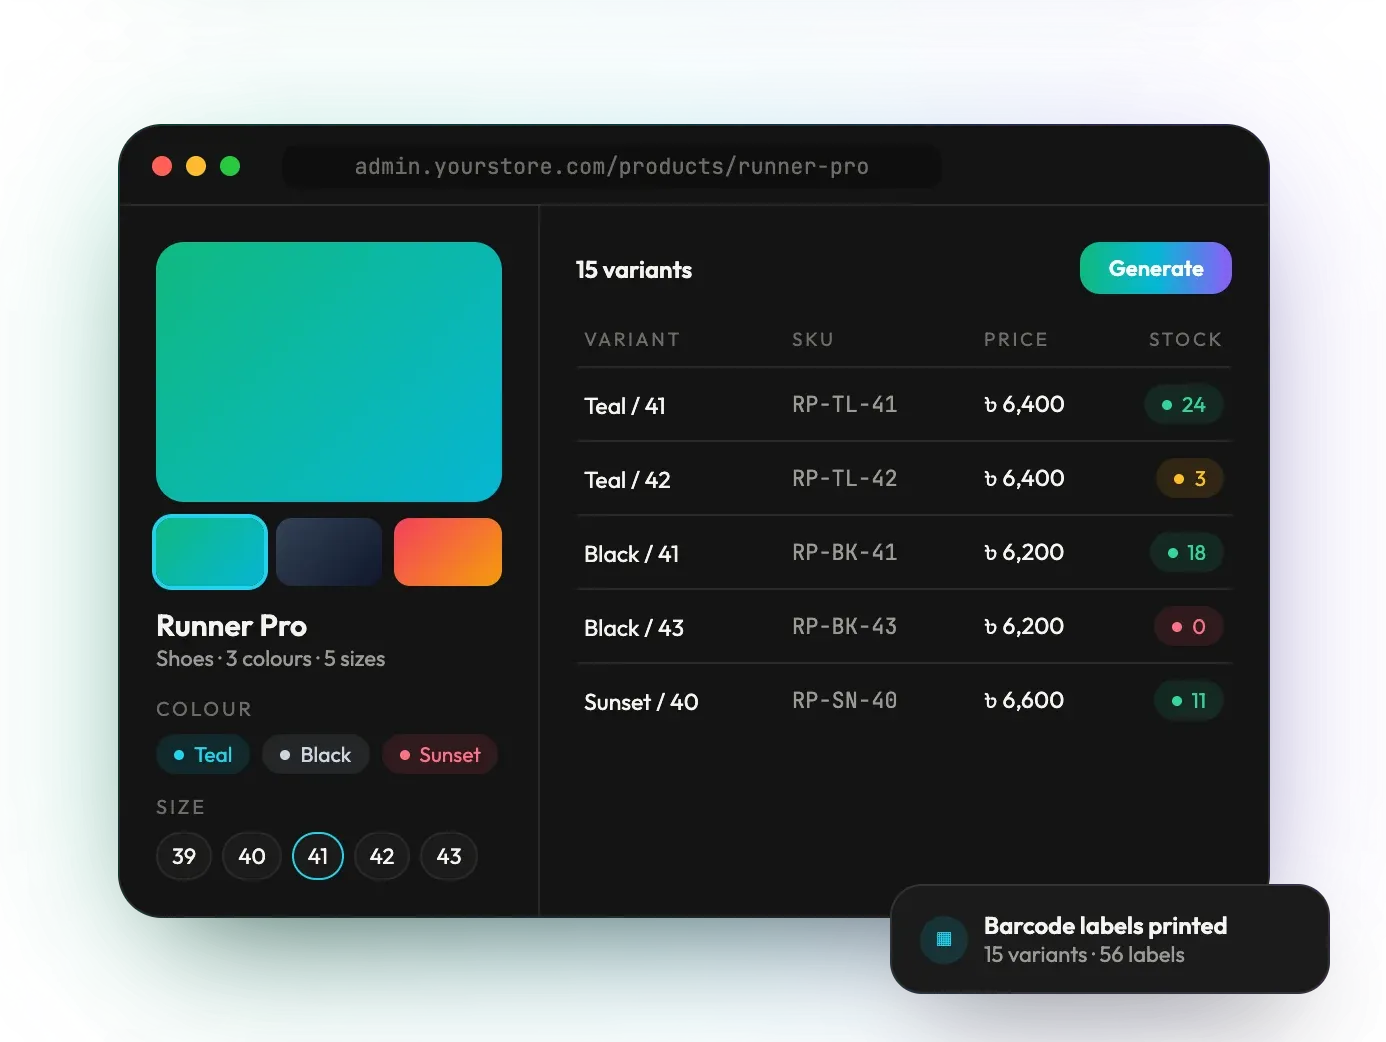The image size is (1386, 1042).
Task: Select the orange sunset thumbnail
Action: (448, 552)
